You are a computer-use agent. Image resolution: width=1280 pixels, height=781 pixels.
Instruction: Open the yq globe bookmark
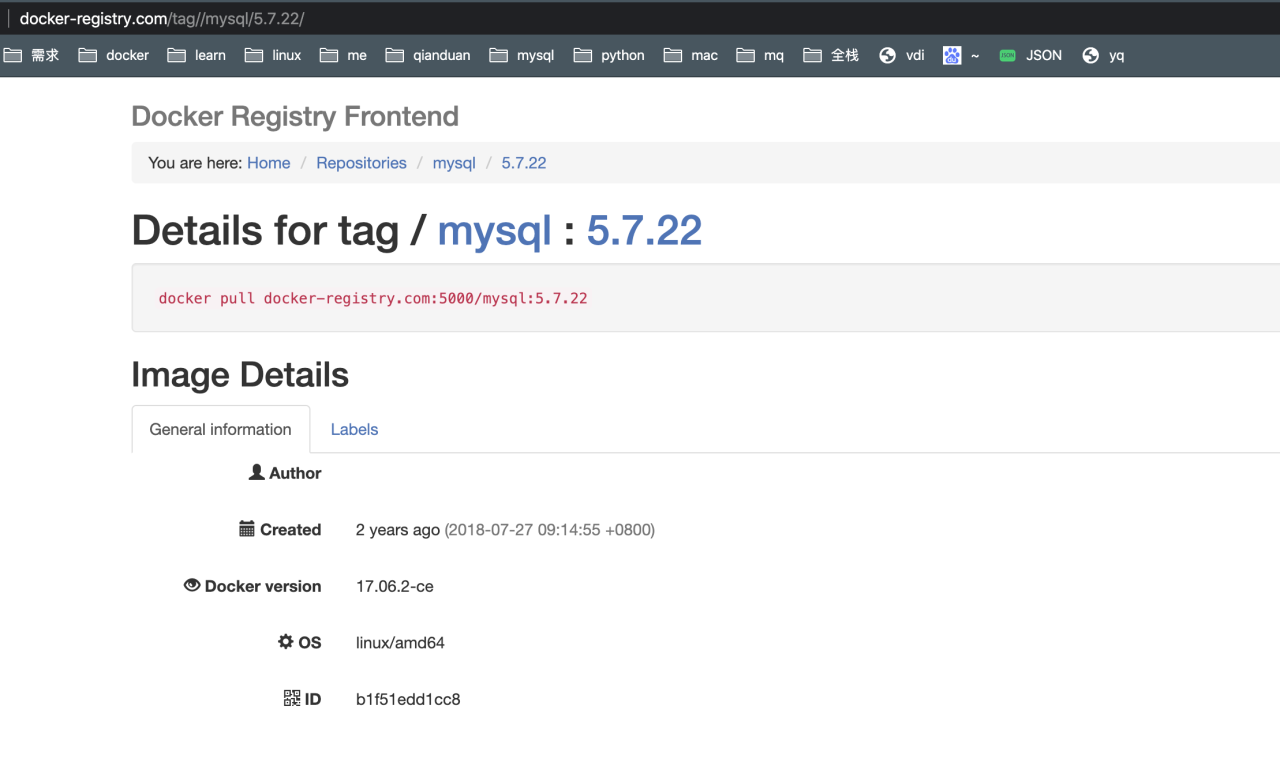1103,55
